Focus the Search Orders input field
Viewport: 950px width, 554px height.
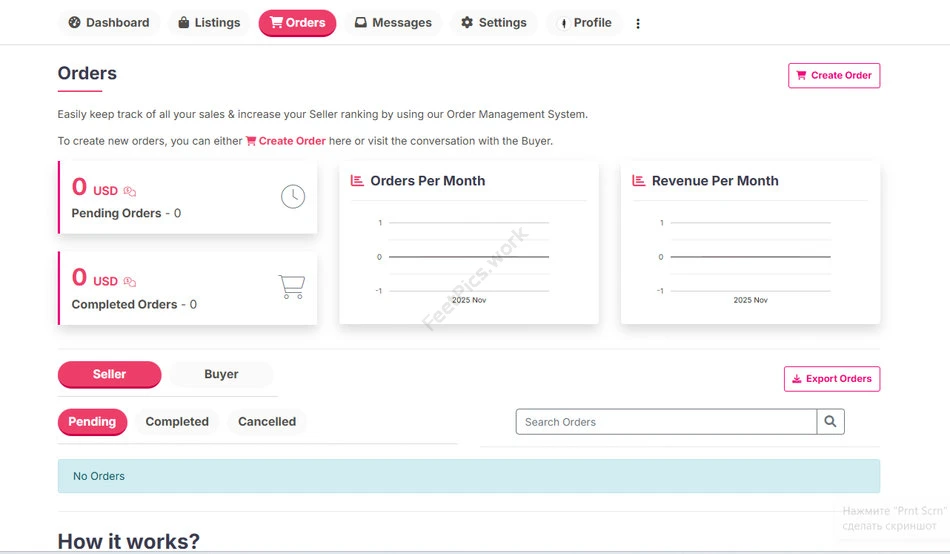(666, 422)
